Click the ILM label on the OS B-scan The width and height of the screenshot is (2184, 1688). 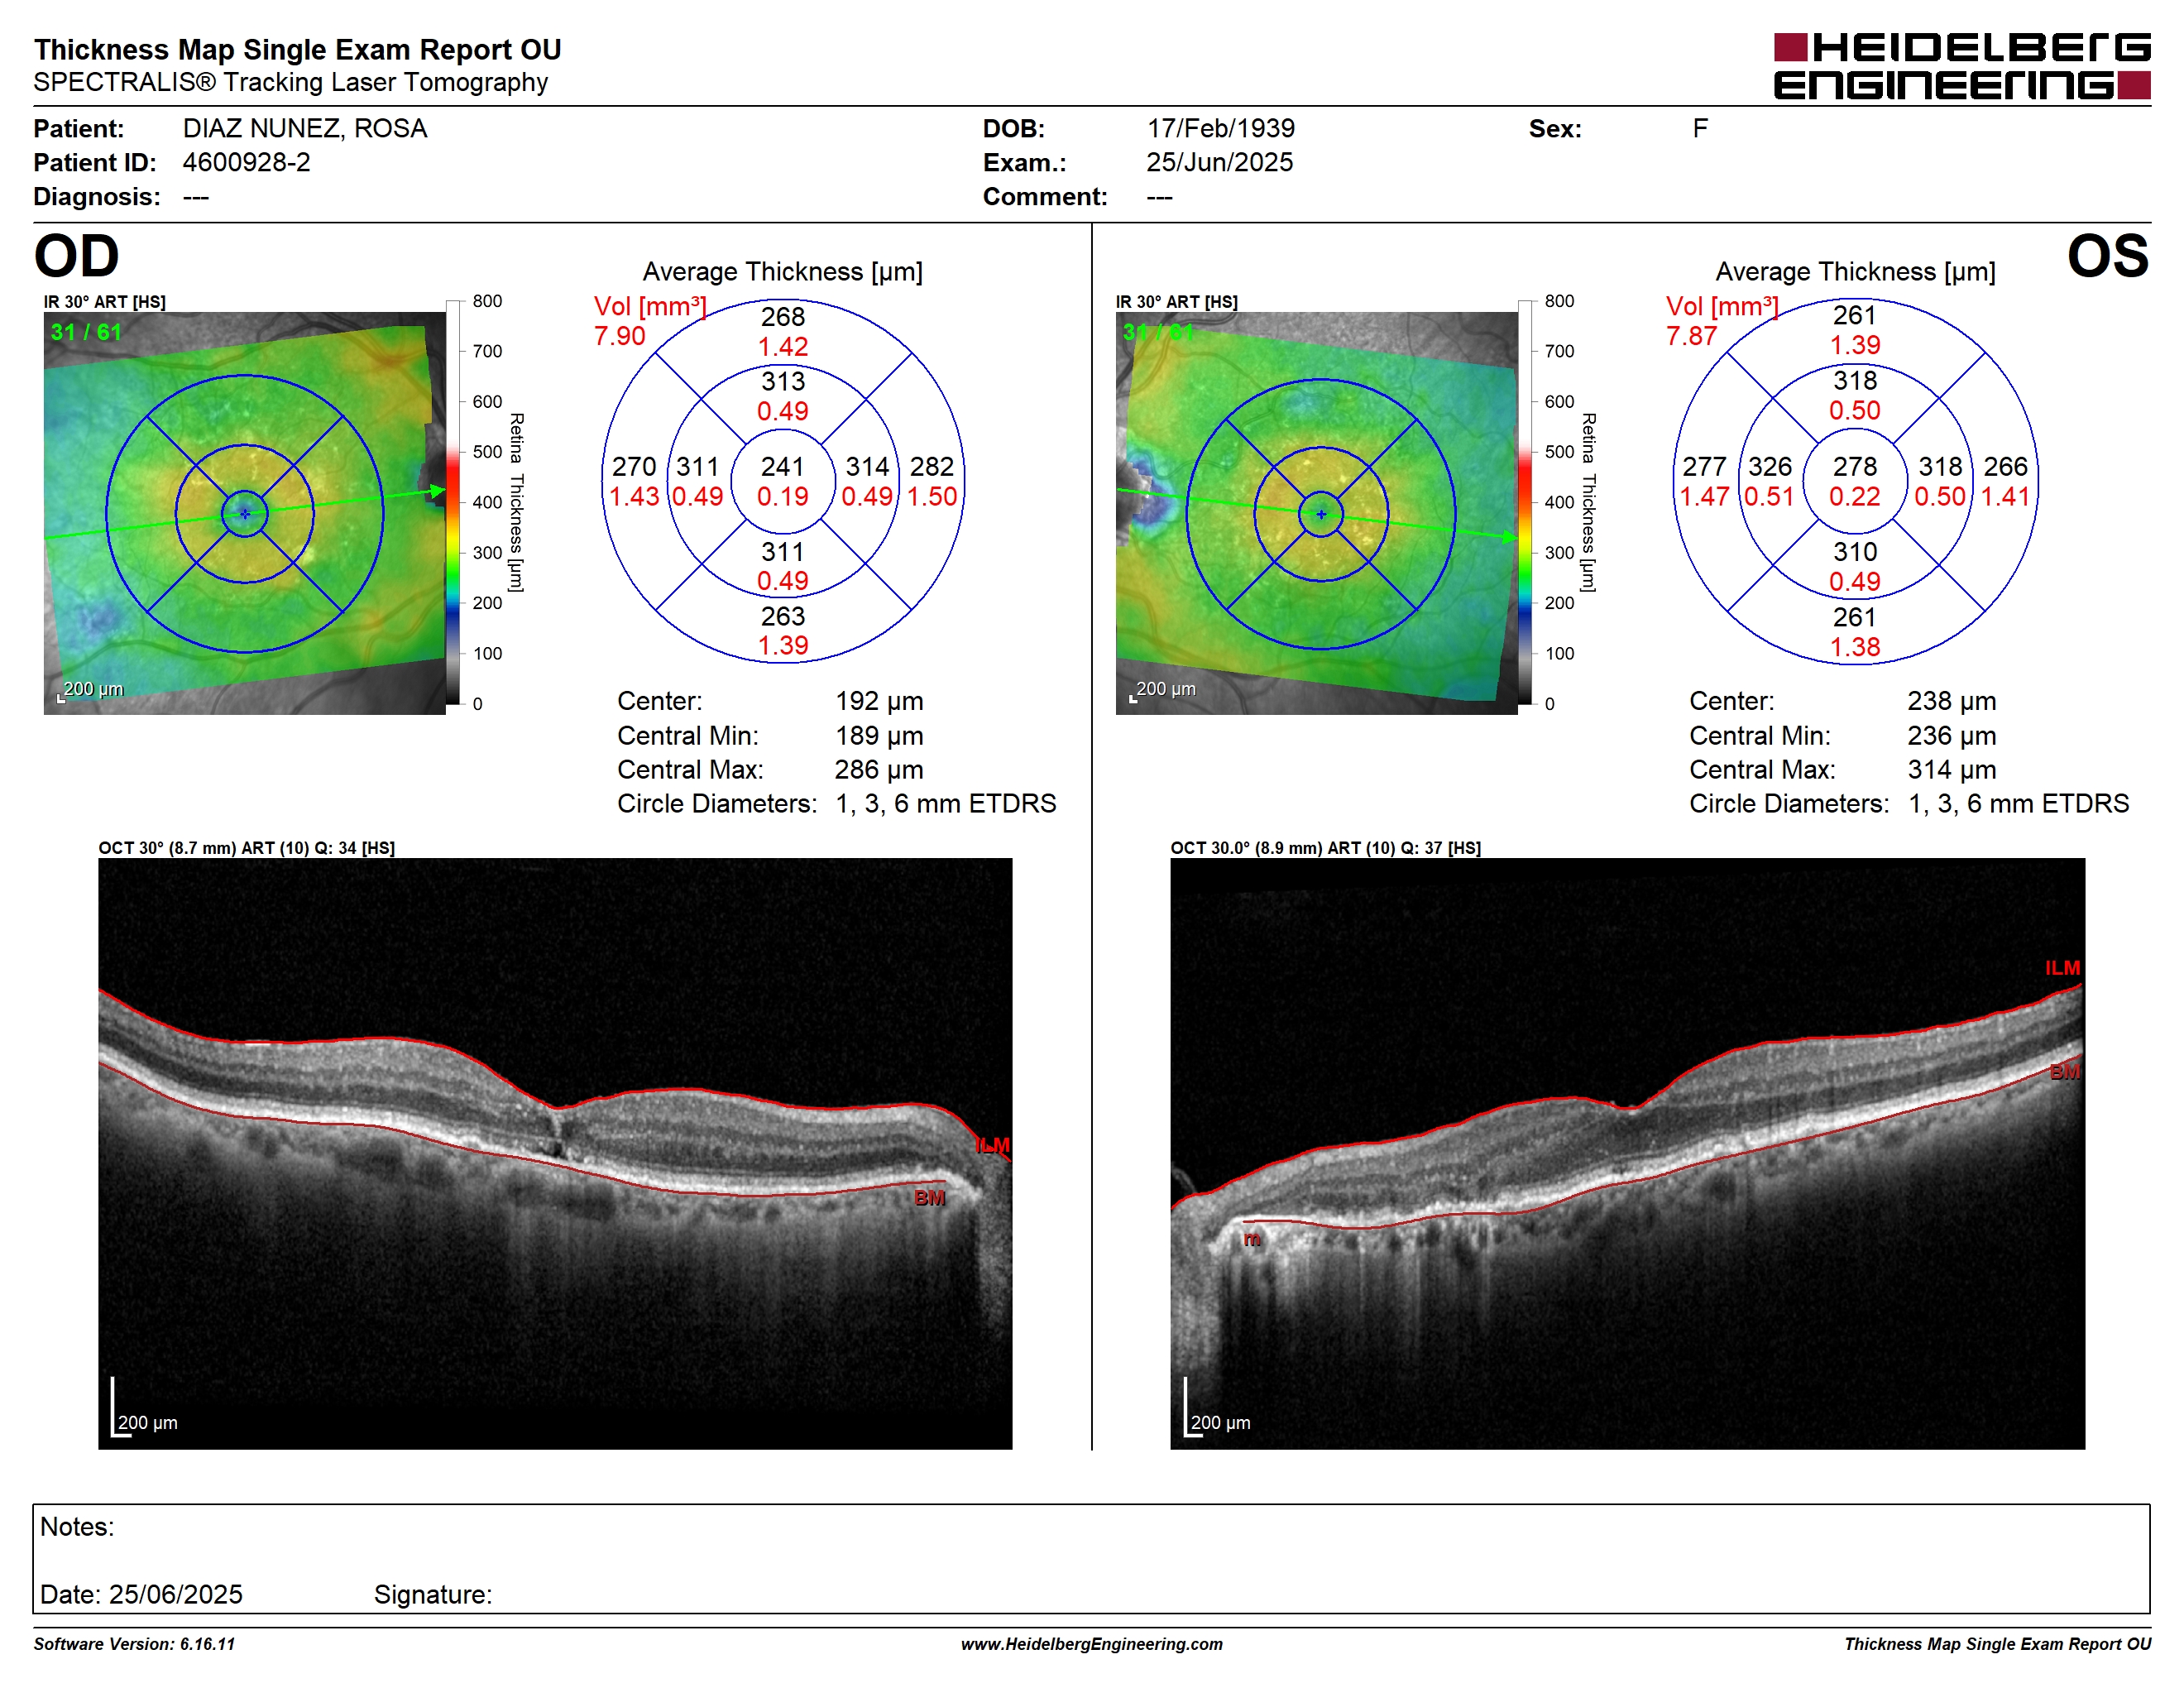click(x=2062, y=968)
